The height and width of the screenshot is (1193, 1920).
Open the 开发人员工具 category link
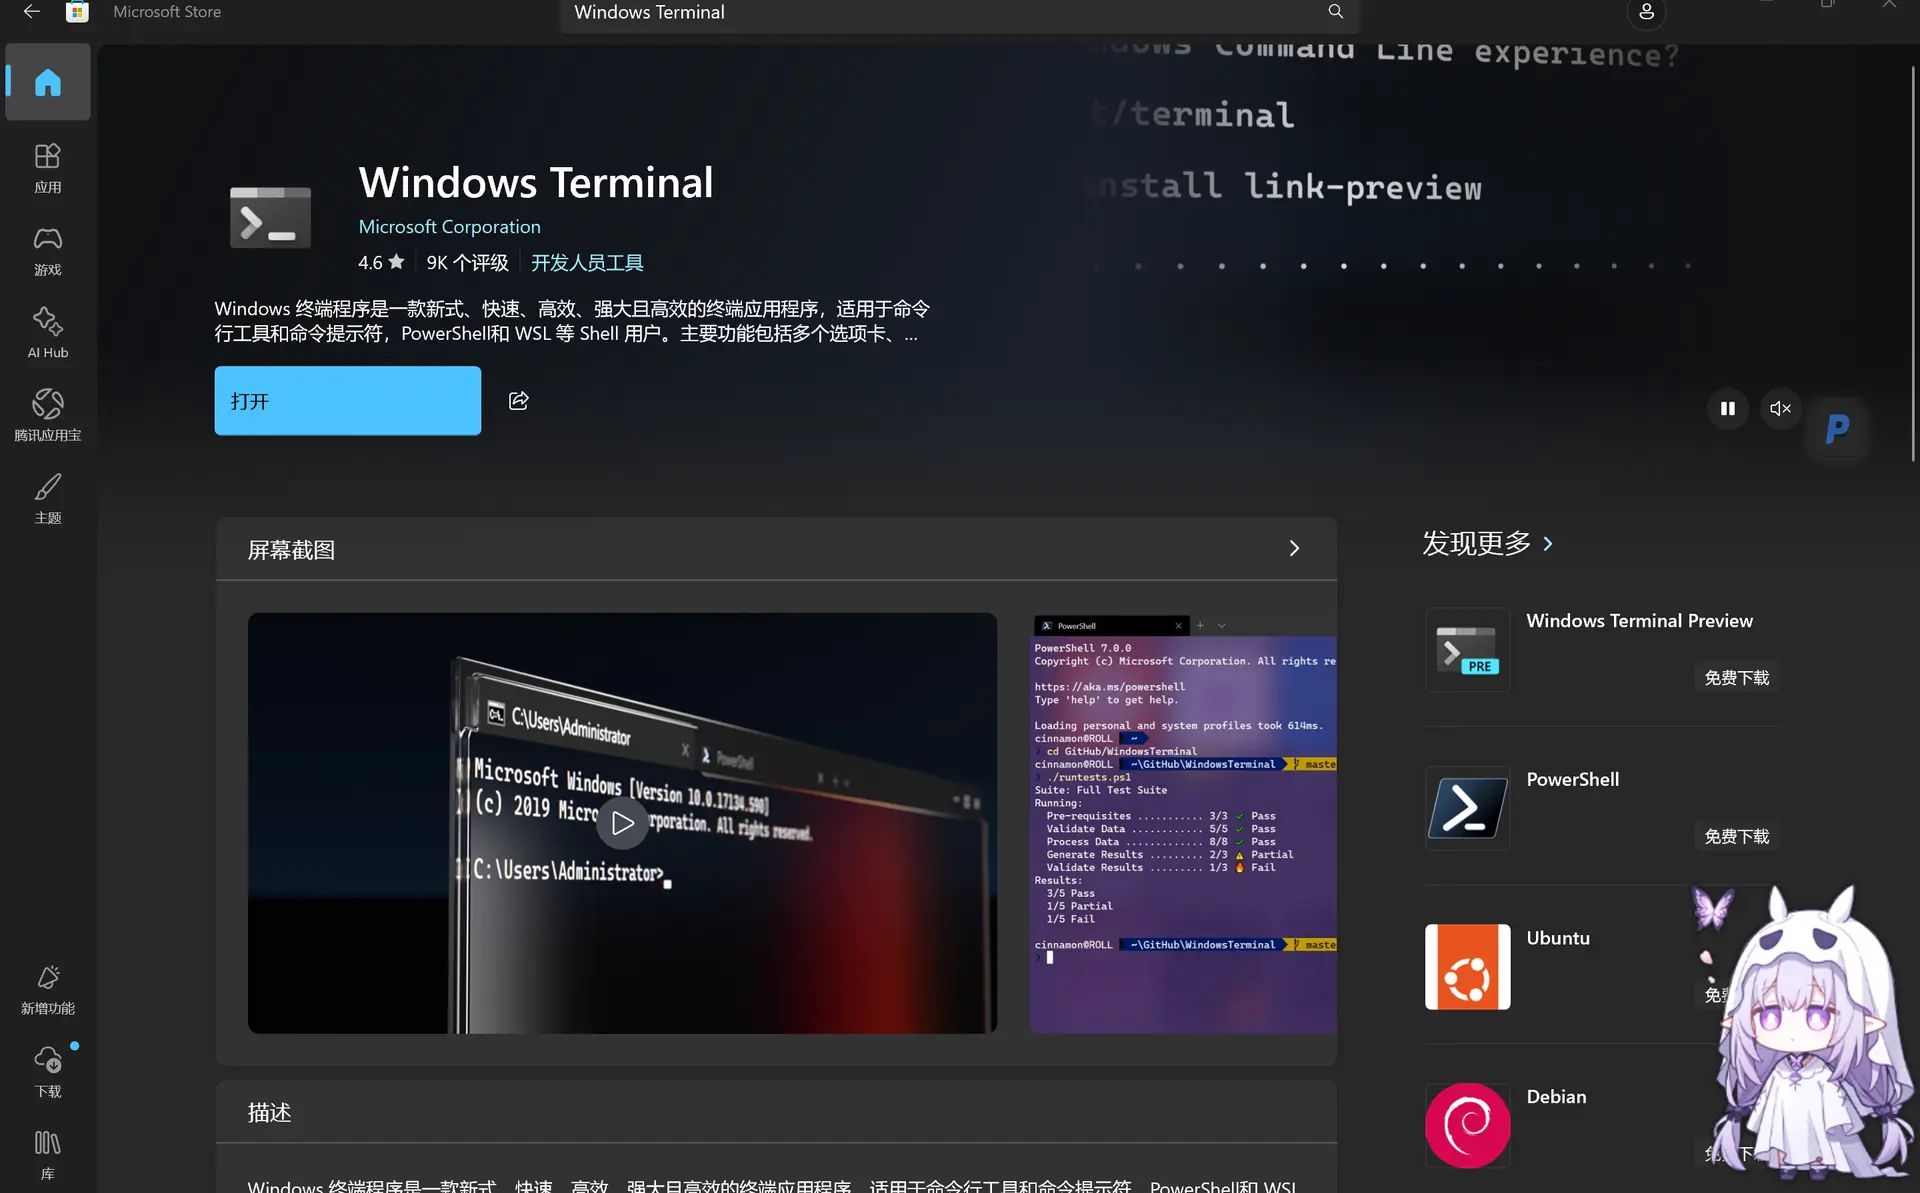tap(587, 263)
